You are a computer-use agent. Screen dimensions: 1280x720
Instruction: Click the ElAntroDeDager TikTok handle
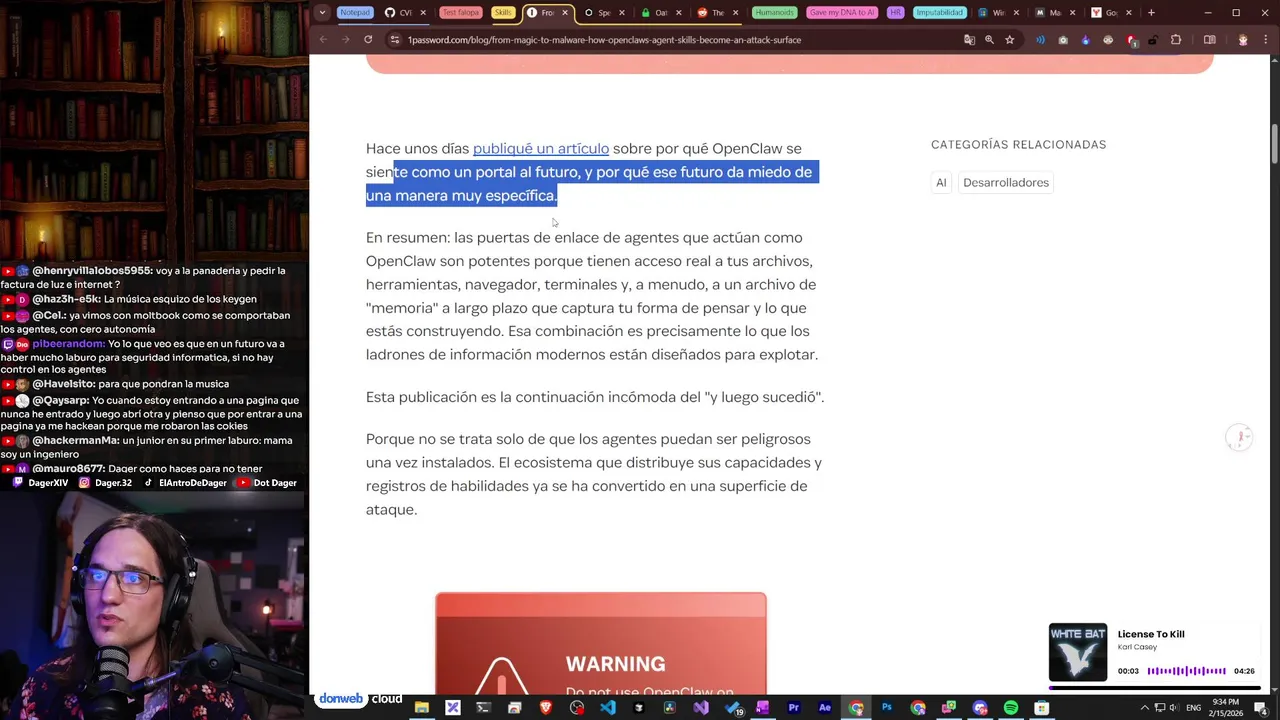pos(192,483)
